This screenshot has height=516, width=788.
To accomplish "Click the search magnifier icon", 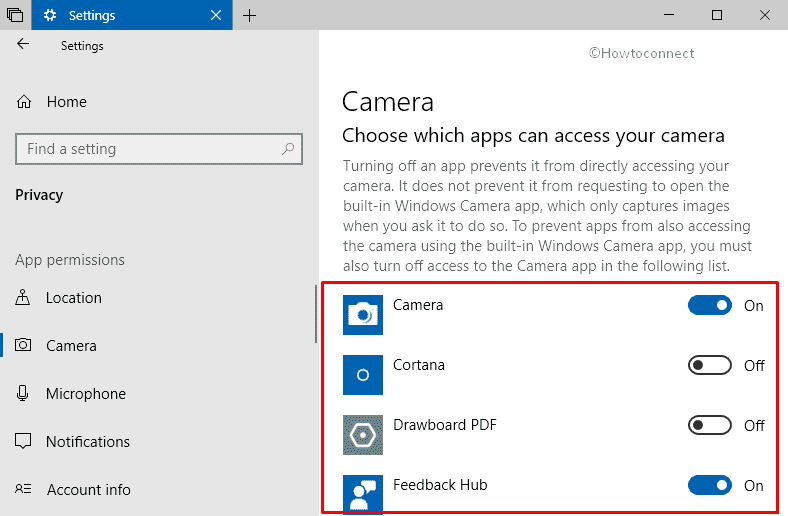I will click(x=288, y=149).
